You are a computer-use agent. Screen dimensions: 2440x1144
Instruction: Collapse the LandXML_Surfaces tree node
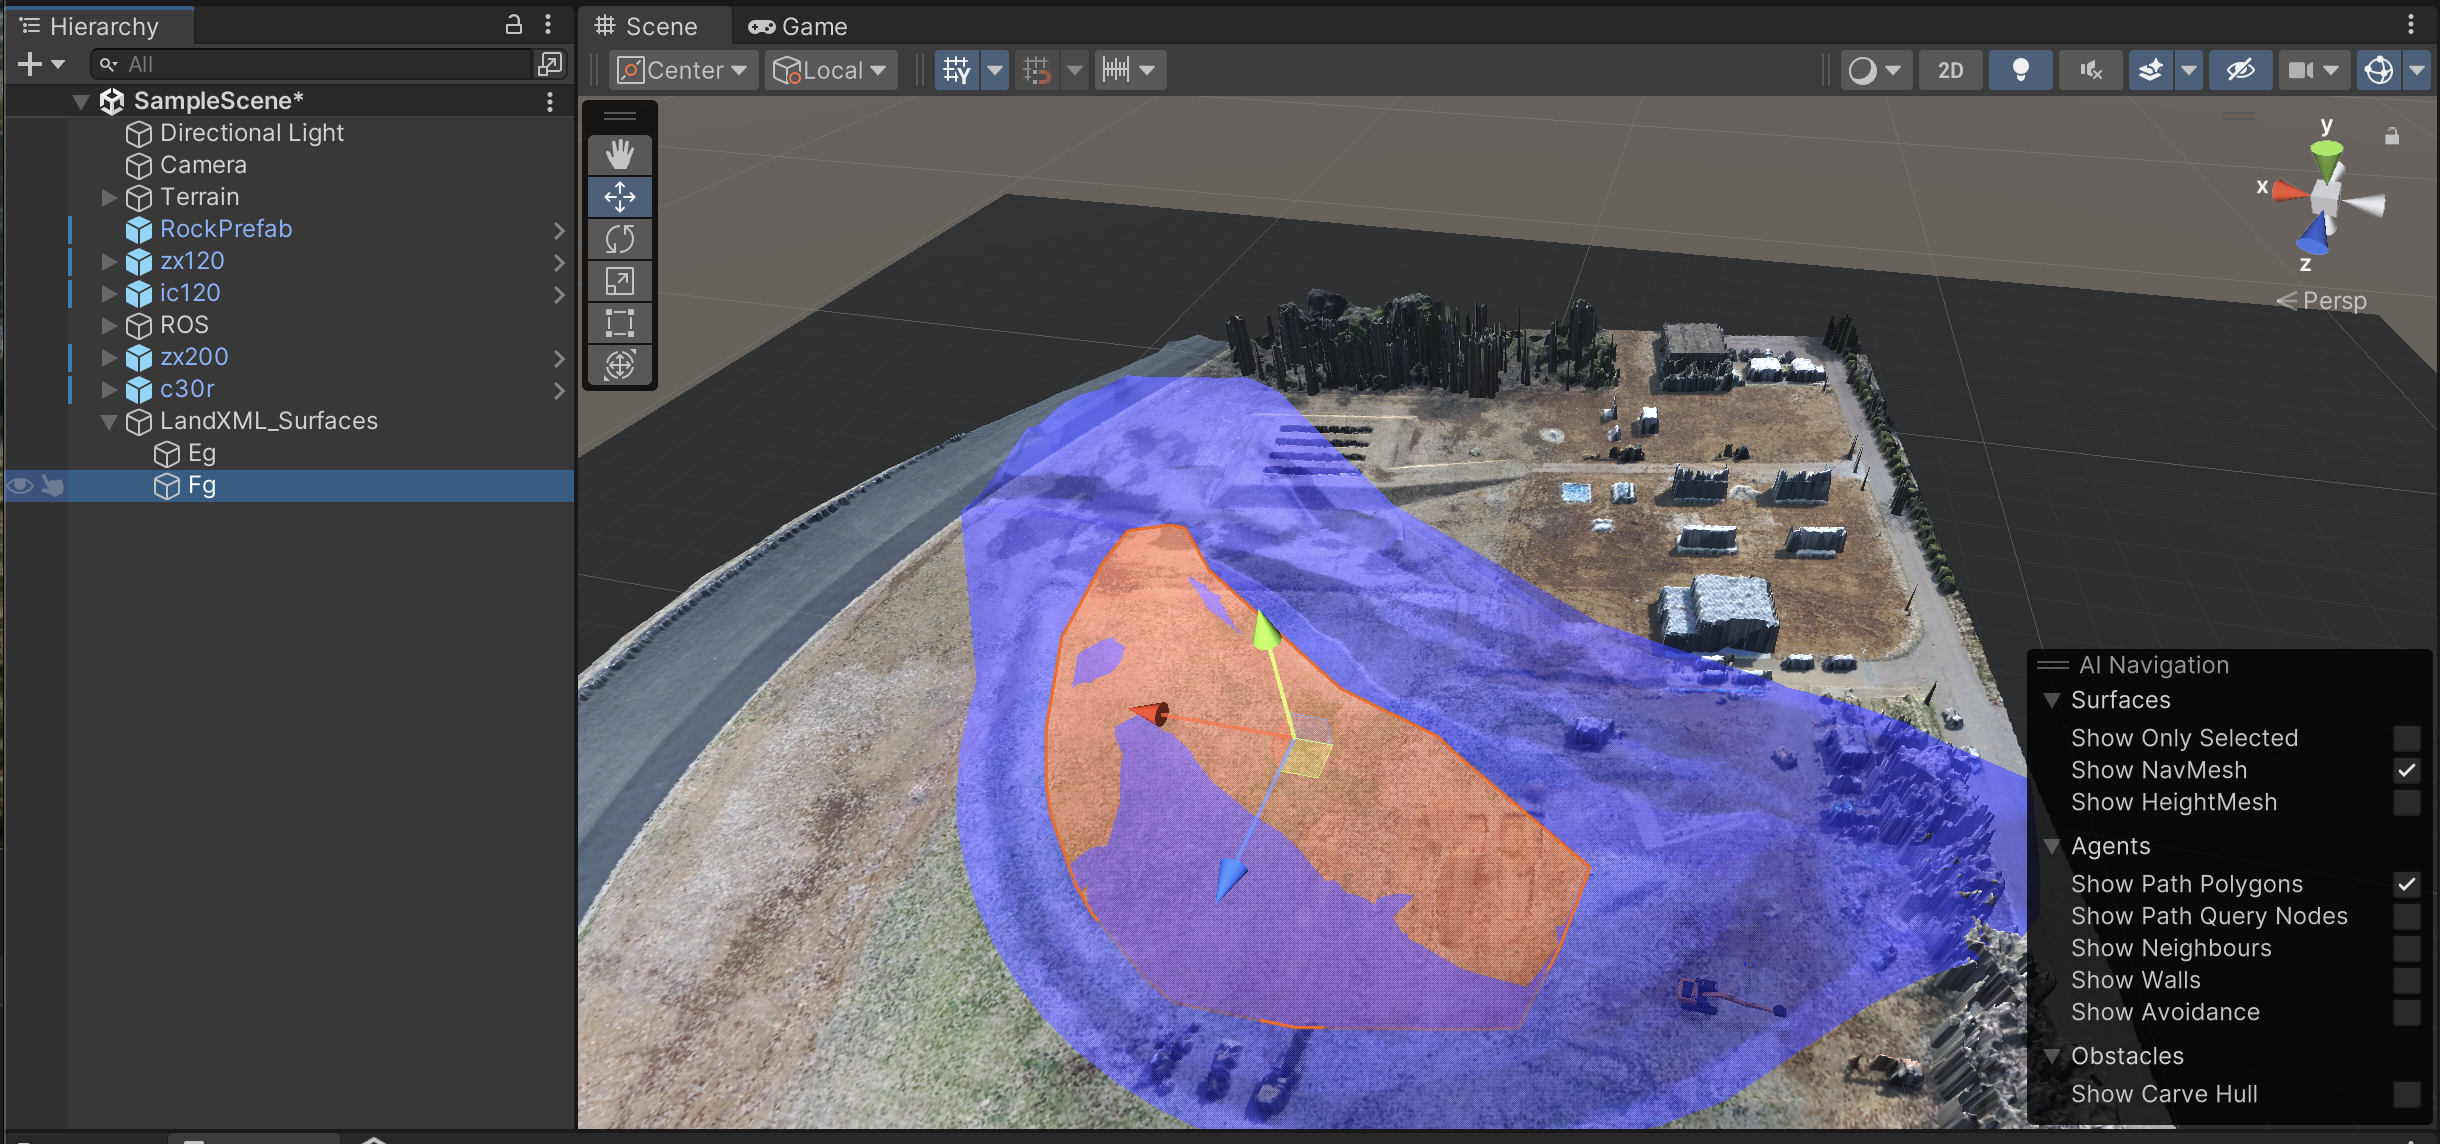click(x=110, y=421)
